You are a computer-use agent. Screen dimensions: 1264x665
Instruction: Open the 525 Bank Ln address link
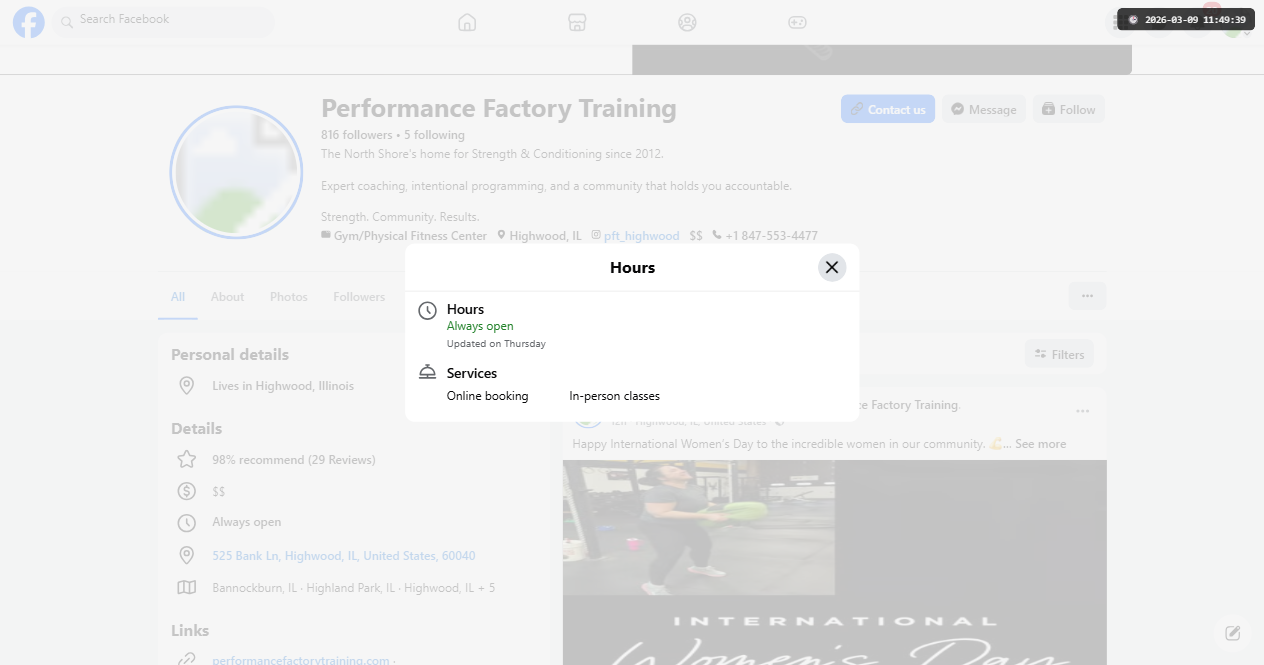click(344, 556)
